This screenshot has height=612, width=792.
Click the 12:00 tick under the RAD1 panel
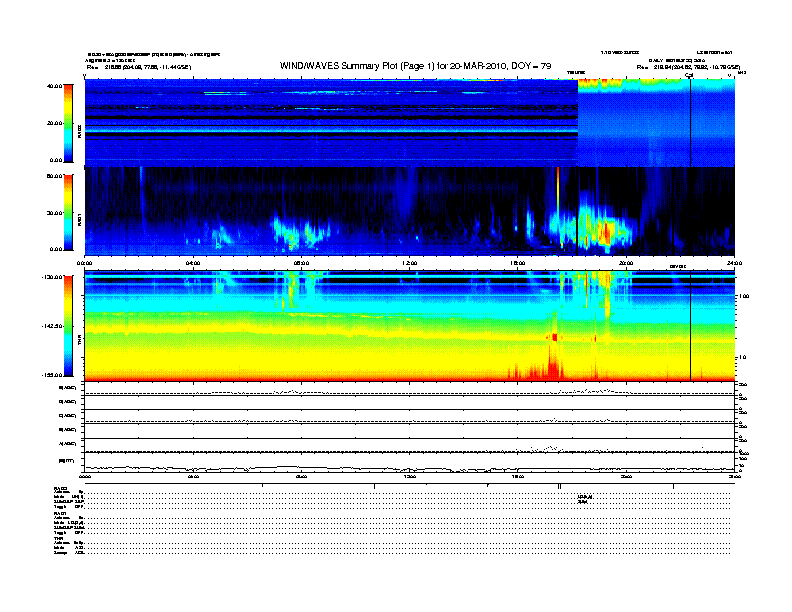point(410,263)
